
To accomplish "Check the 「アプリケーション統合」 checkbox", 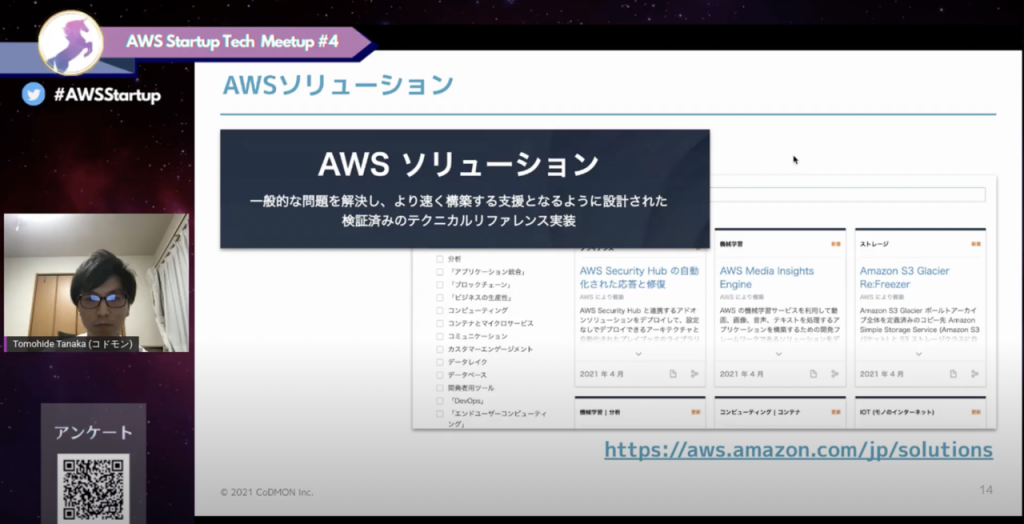I will tap(440, 272).
